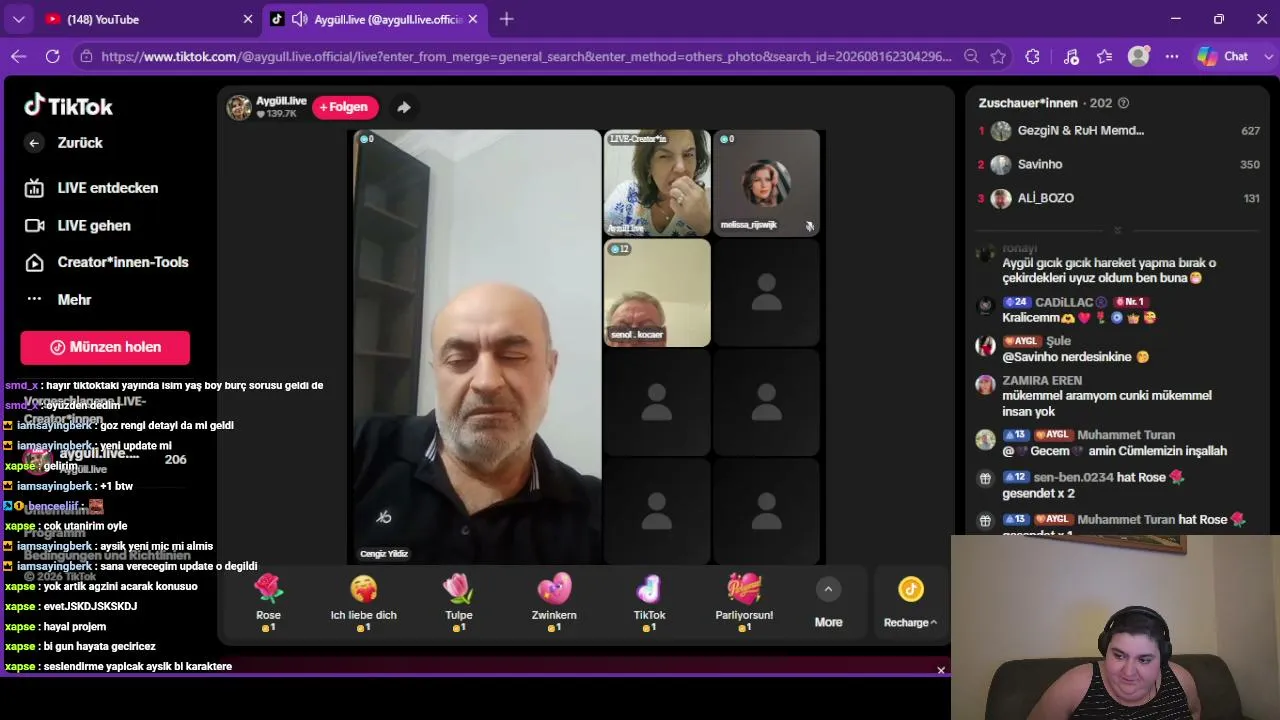Send the Ich liebe dich gift
Viewport: 1280px width, 720px height.
(364, 602)
